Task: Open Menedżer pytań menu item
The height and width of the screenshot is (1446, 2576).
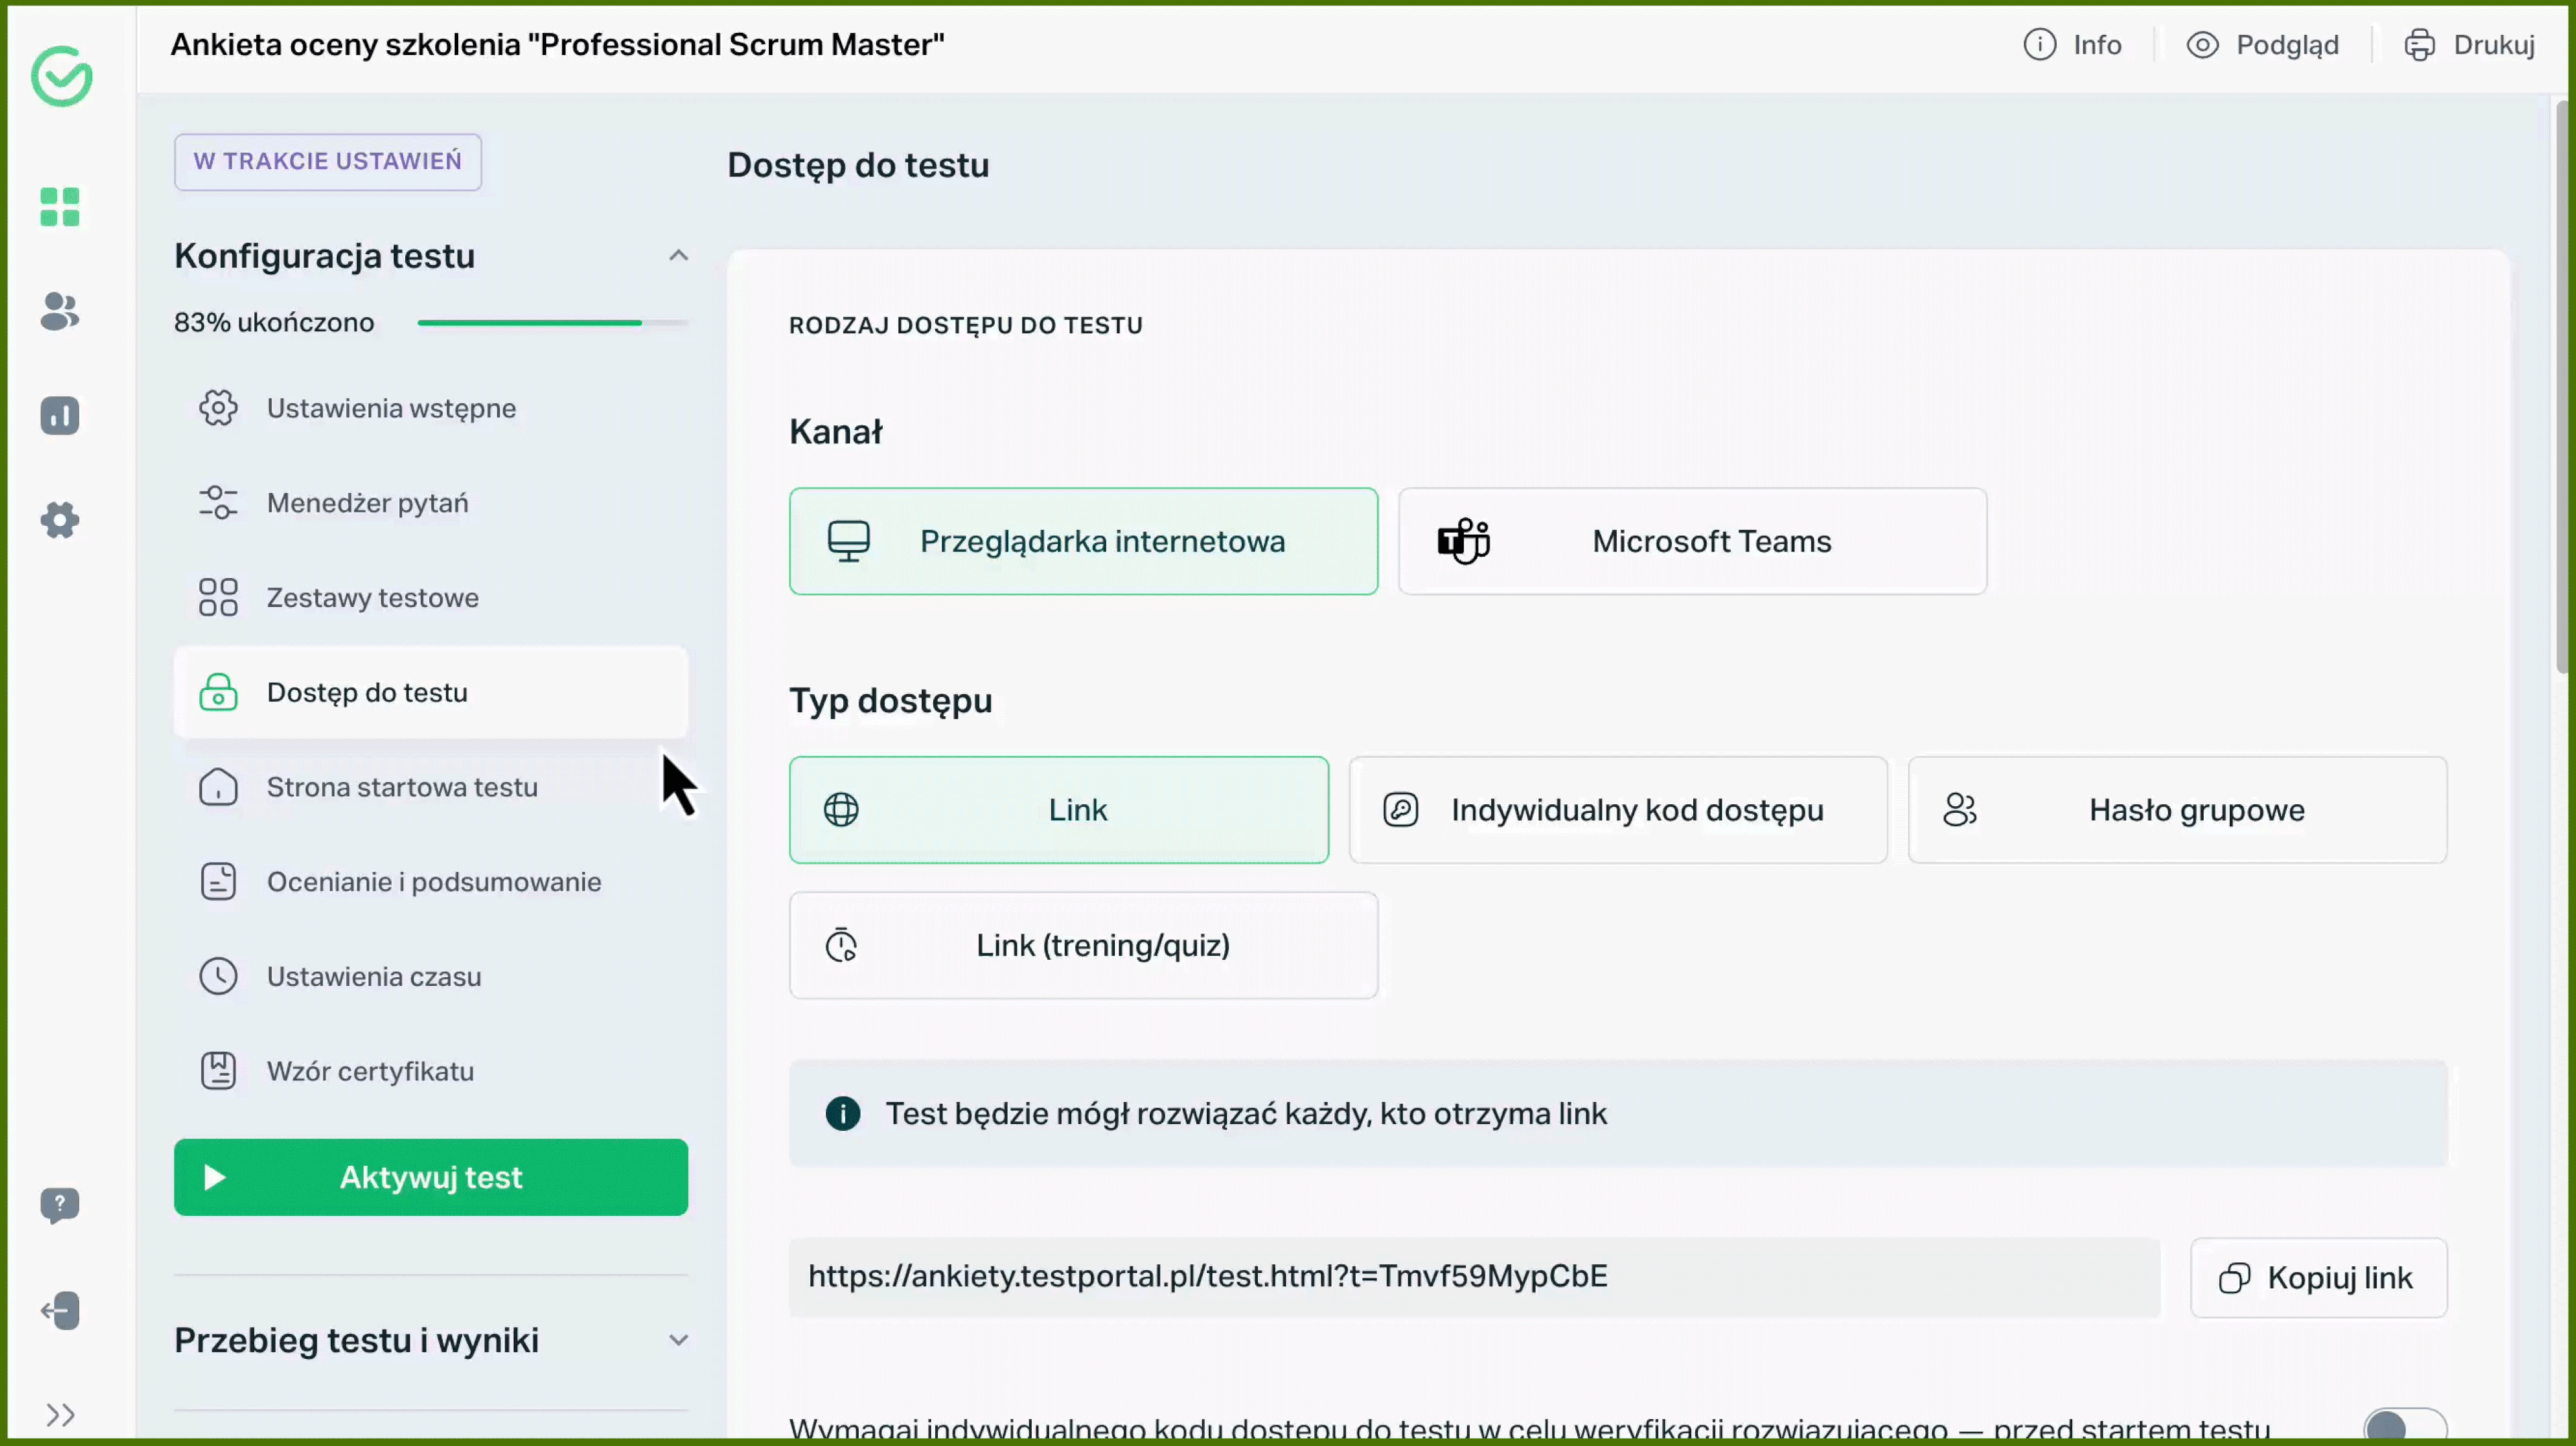Action: [x=367, y=503]
